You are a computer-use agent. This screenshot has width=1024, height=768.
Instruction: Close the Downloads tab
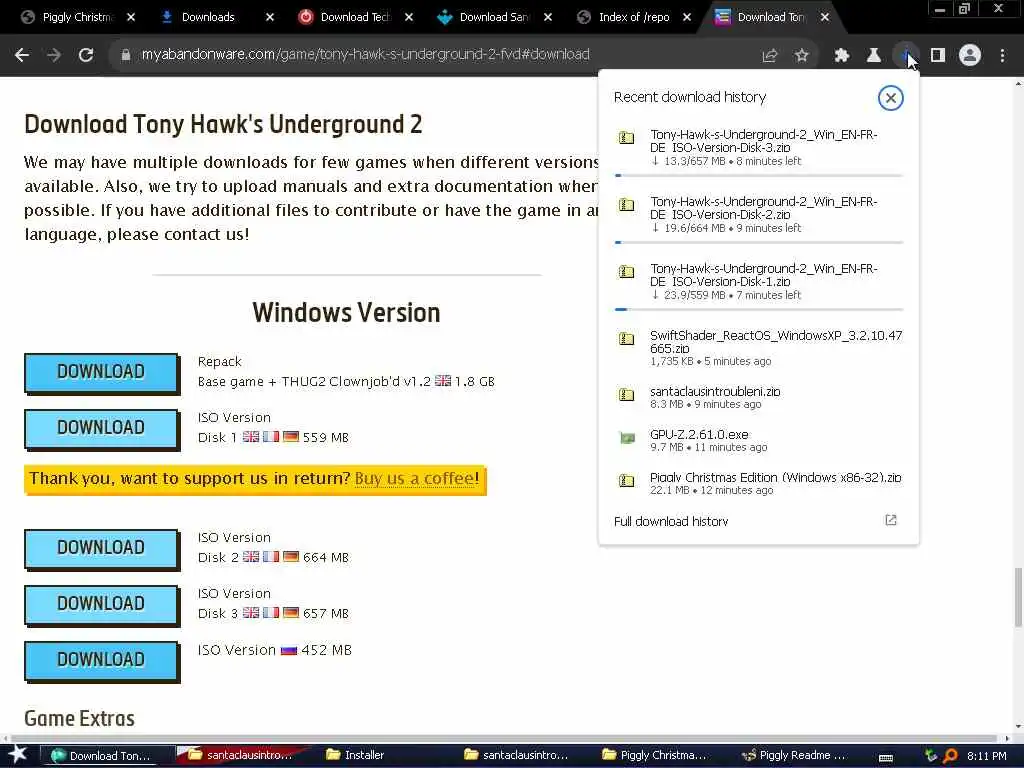(x=270, y=18)
